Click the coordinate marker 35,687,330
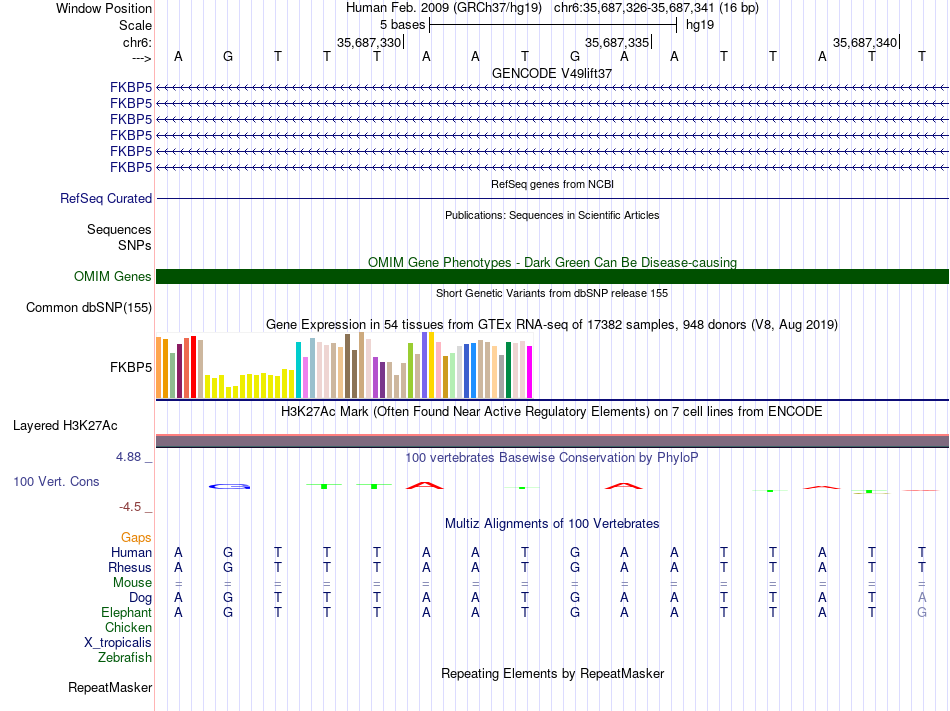950x711 pixels. coord(369,42)
